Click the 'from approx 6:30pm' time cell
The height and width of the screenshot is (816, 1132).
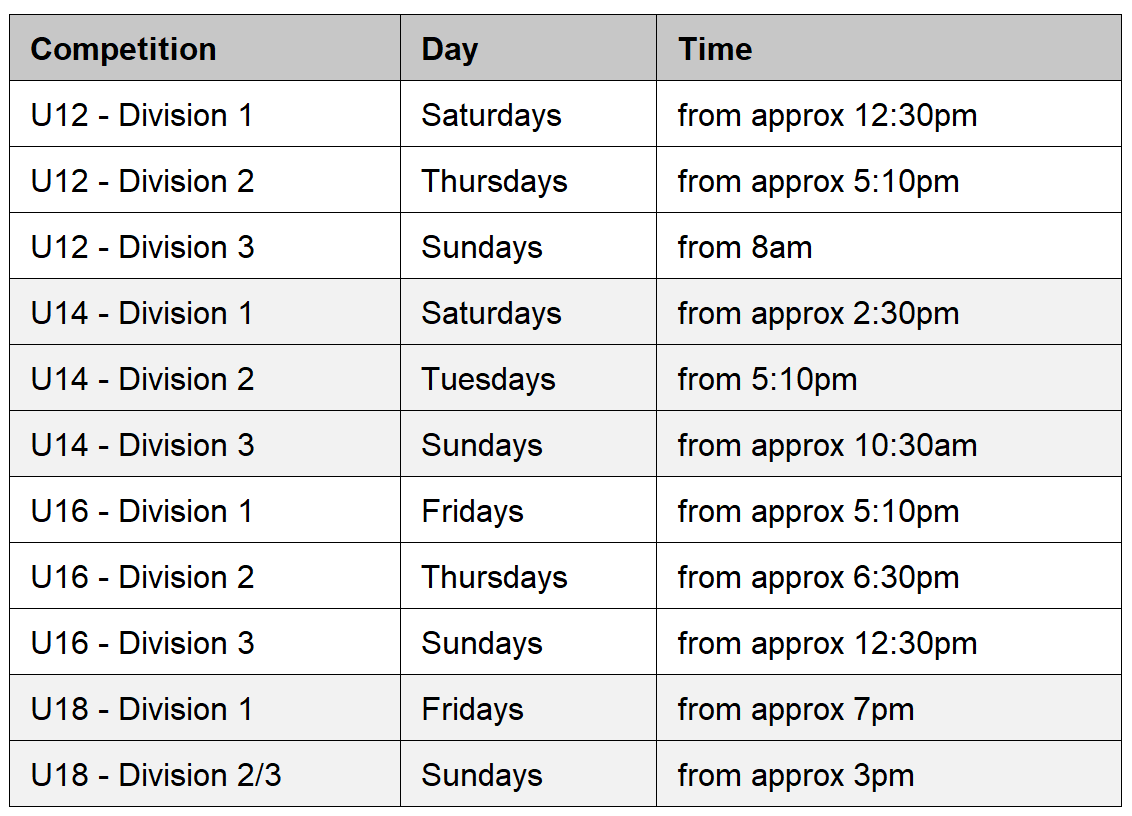[889, 576]
